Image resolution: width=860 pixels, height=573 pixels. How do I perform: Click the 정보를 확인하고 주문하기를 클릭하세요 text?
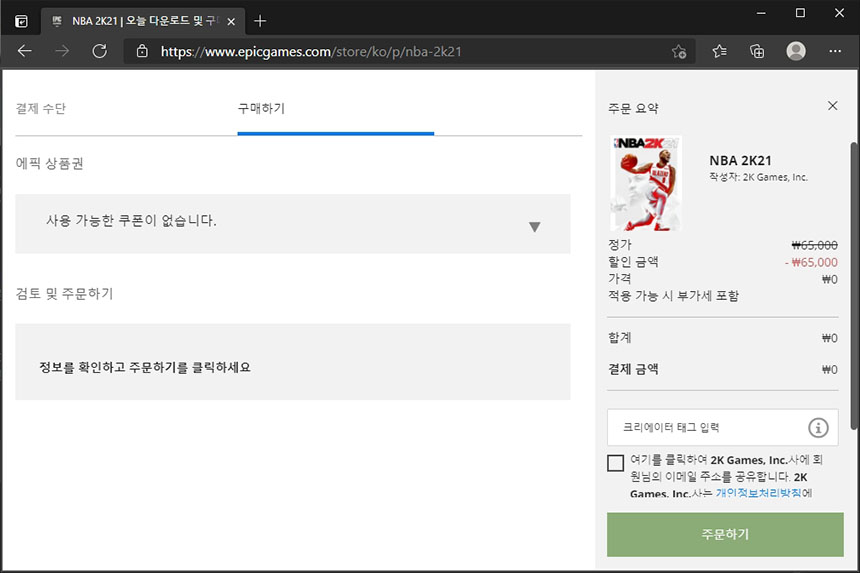point(145,367)
